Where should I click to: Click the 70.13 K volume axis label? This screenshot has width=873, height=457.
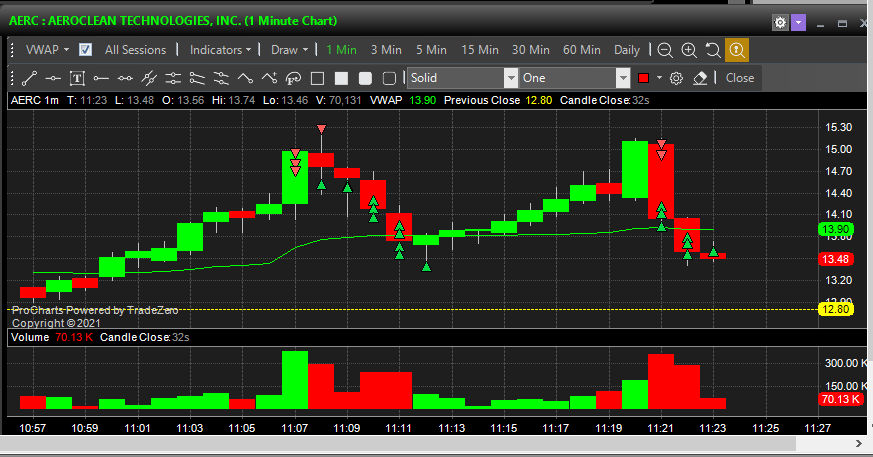(841, 399)
